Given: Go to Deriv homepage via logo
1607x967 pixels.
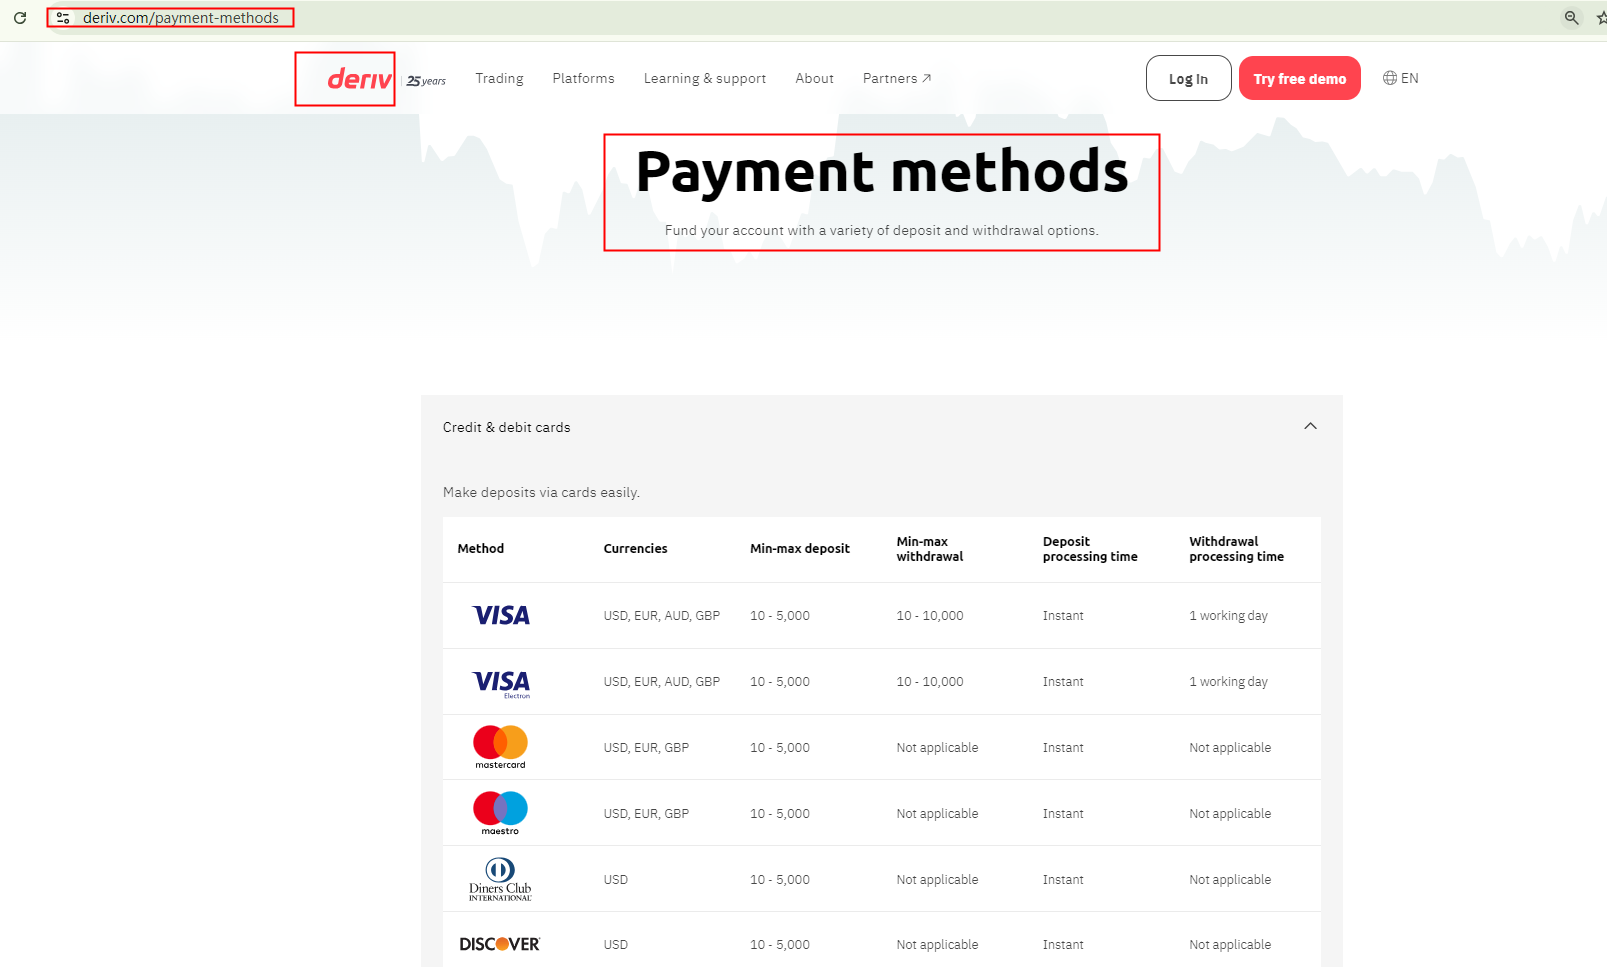Looking at the screenshot, I should (360, 79).
